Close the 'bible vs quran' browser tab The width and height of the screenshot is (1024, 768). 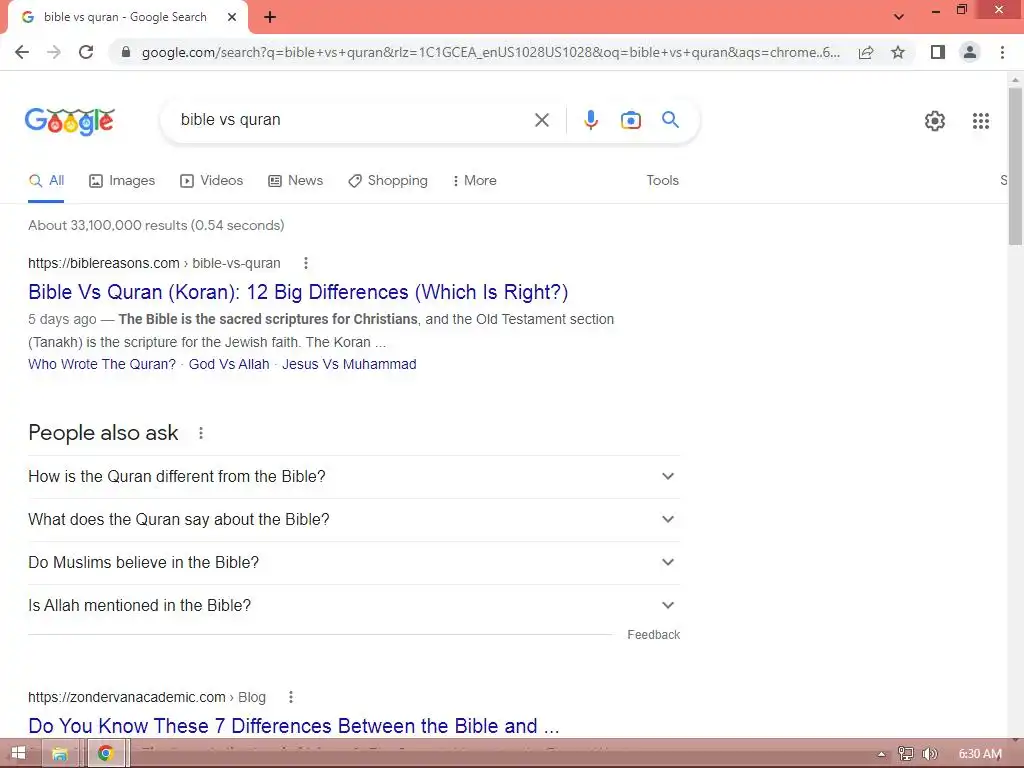tap(232, 17)
